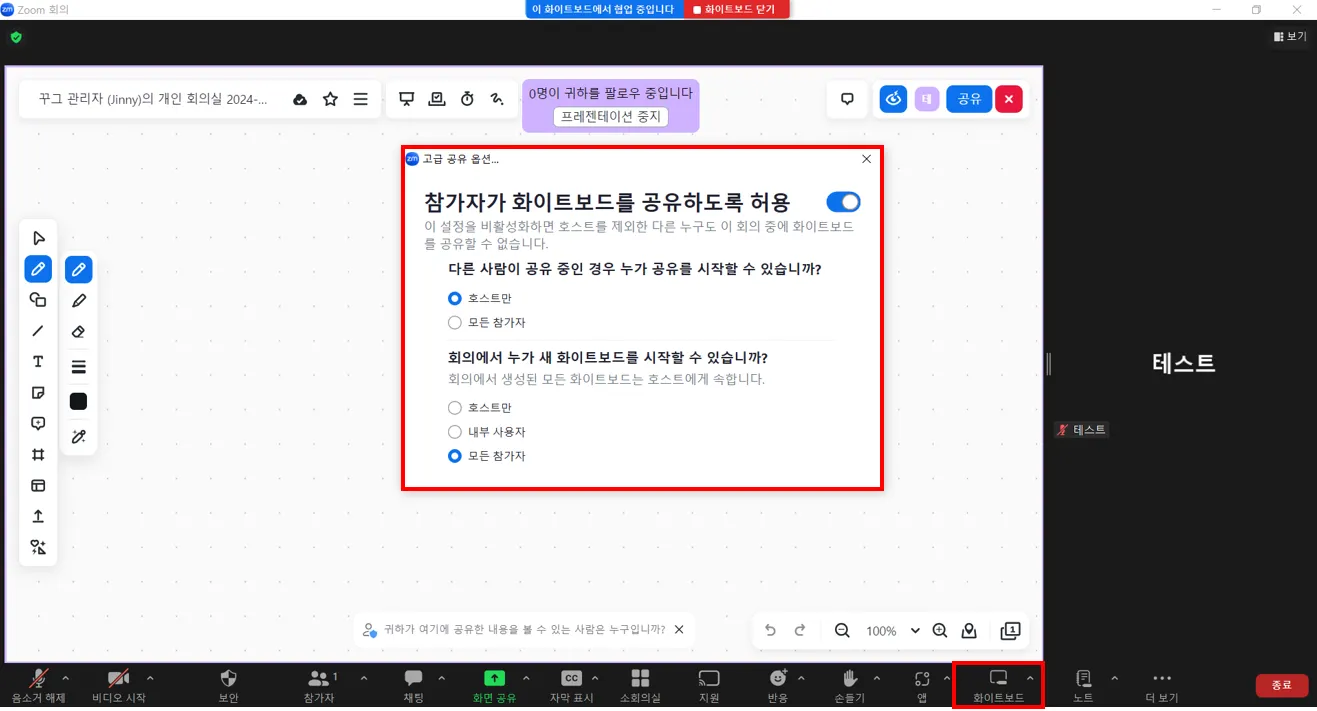The height and width of the screenshot is (711, 1317).
Task: Click the fit-to-view icon next to zoom in
Action: [969, 631]
